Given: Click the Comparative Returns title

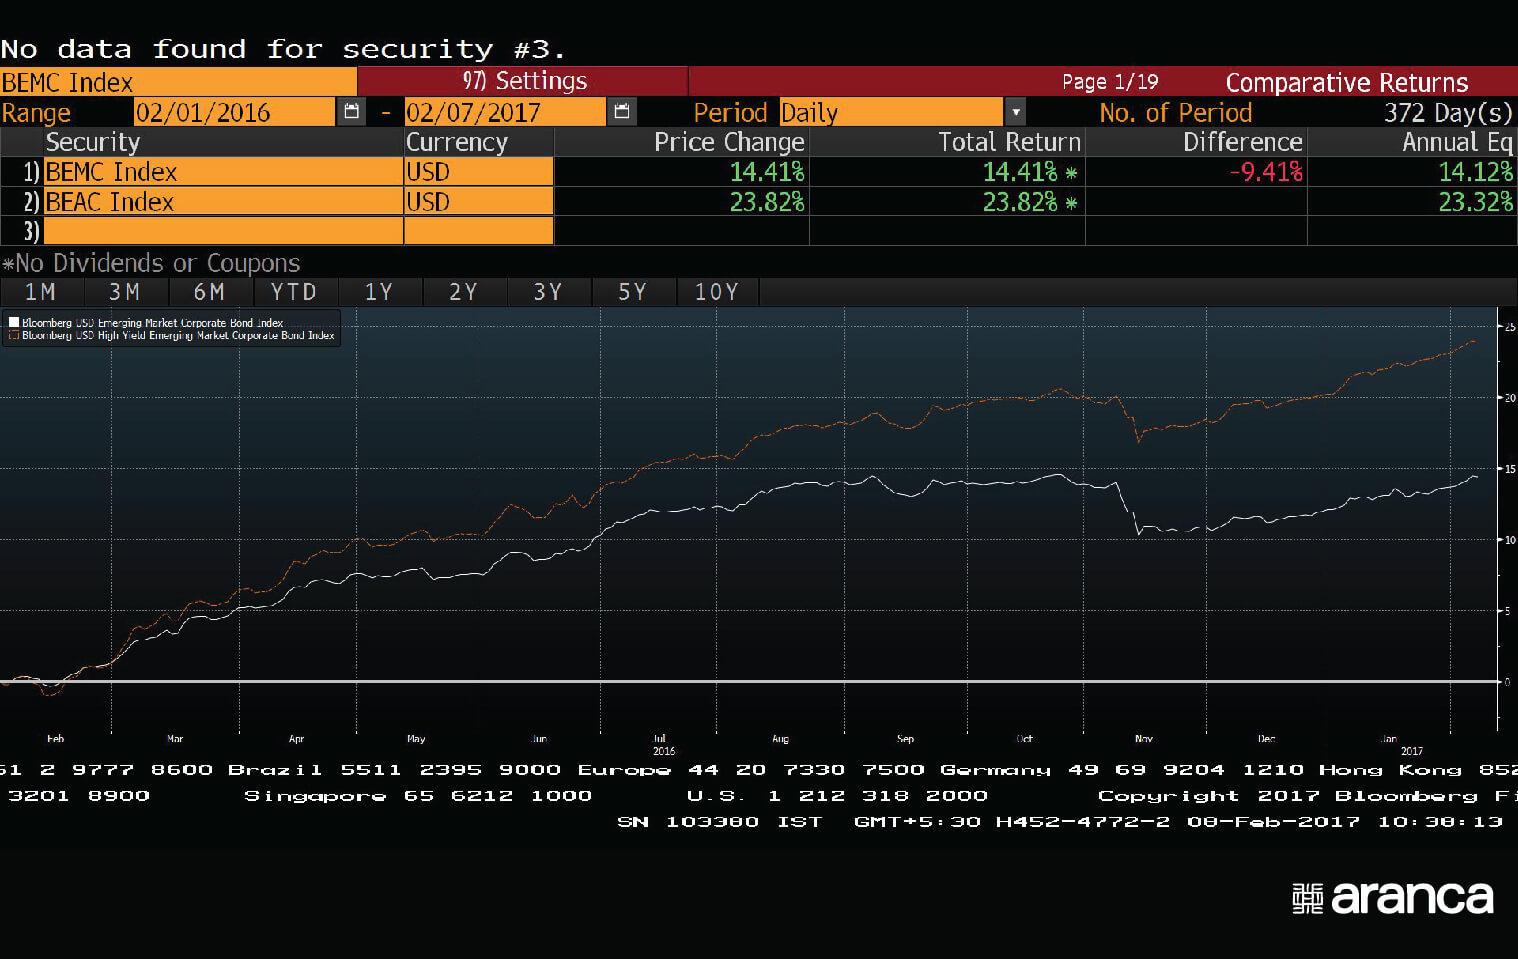Looking at the screenshot, I should click(x=1347, y=82).
